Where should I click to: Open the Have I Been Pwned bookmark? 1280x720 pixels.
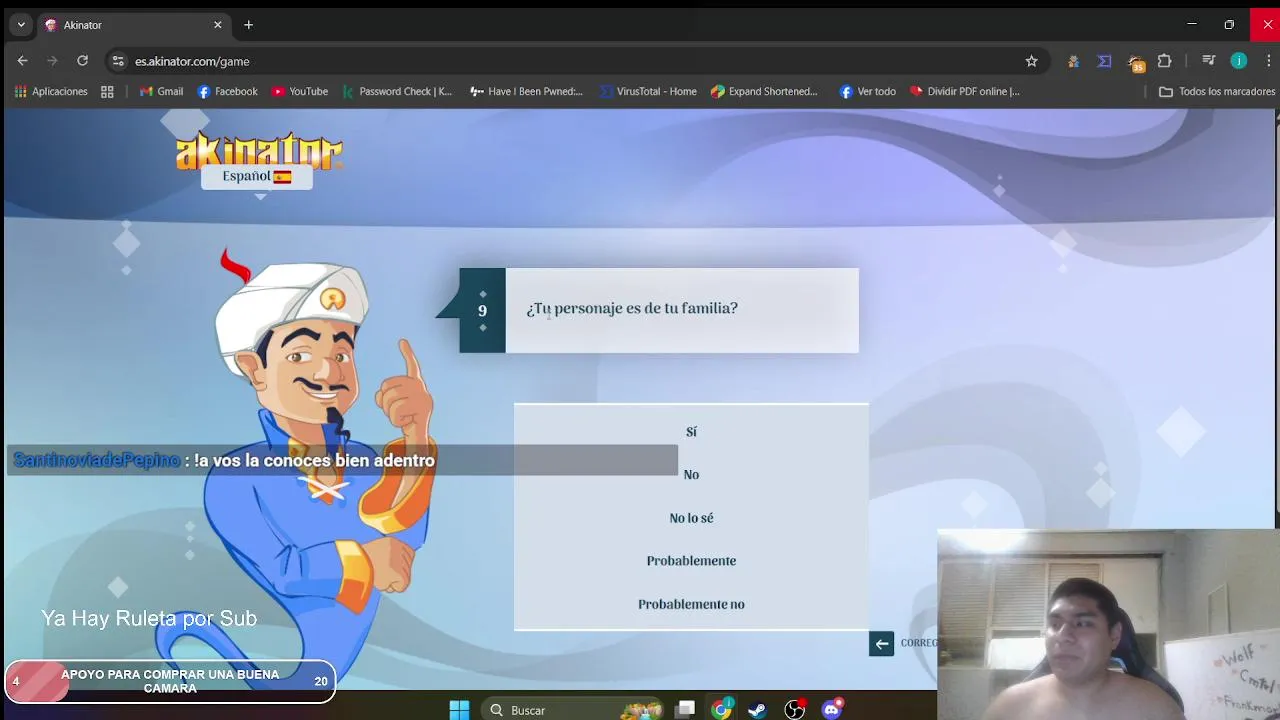(x=526, y=91)
